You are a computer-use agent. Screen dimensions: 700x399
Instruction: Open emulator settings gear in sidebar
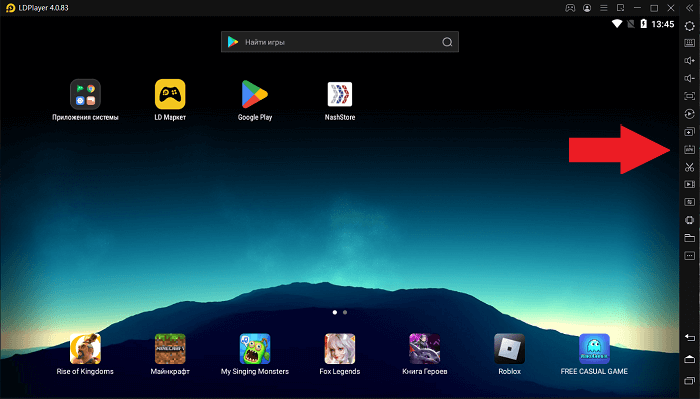coord(689,26)
